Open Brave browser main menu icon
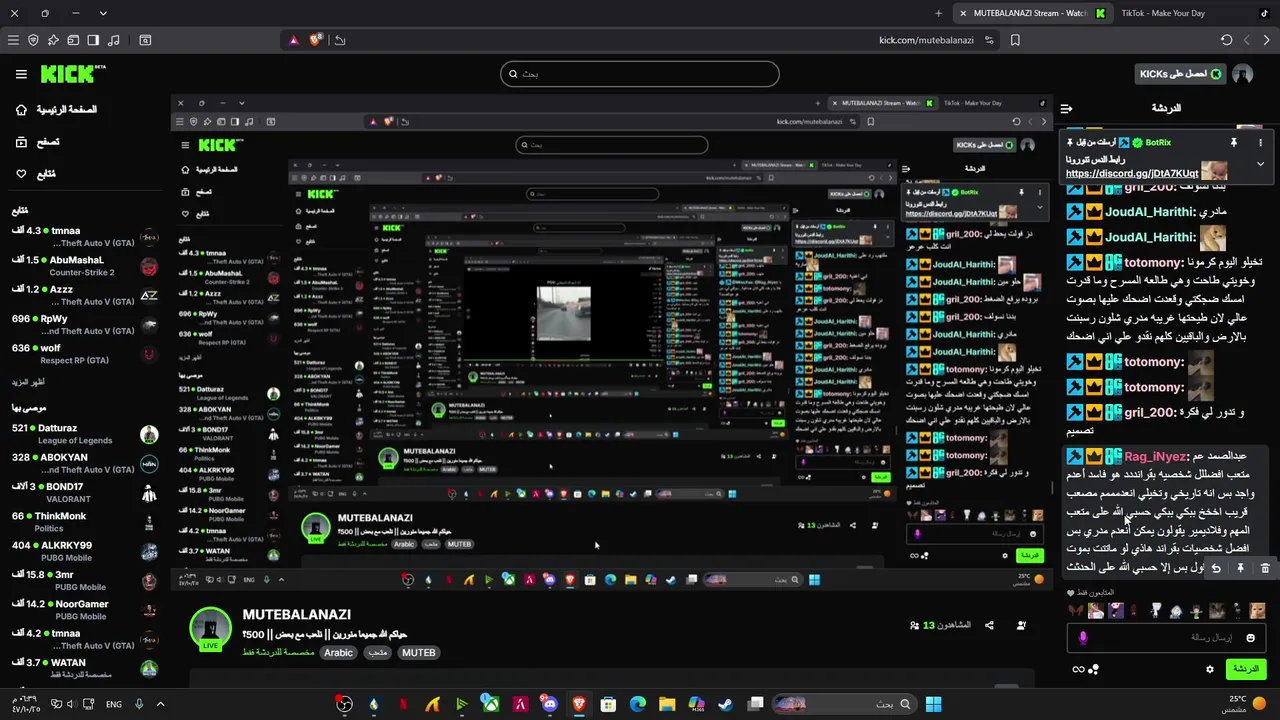 pos(13,40)
